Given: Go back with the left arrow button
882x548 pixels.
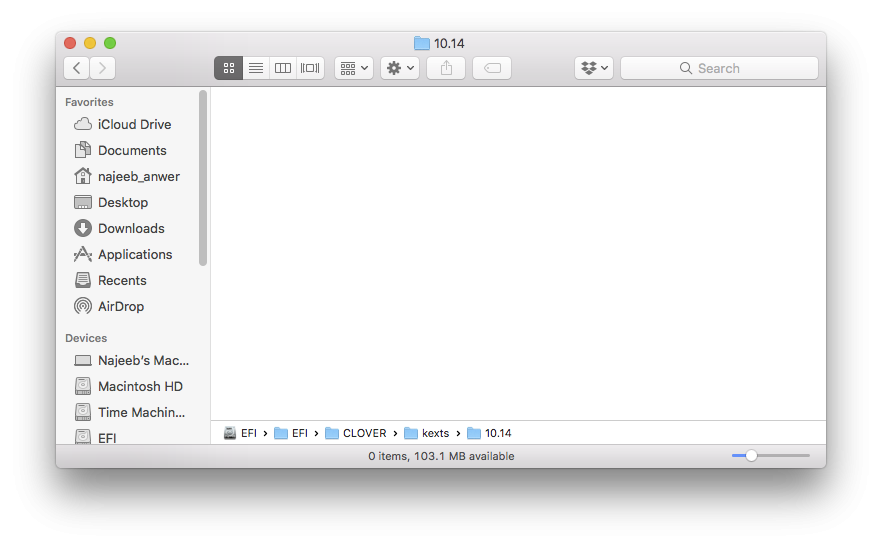Looking at the screenshot, I should (76, 68).
